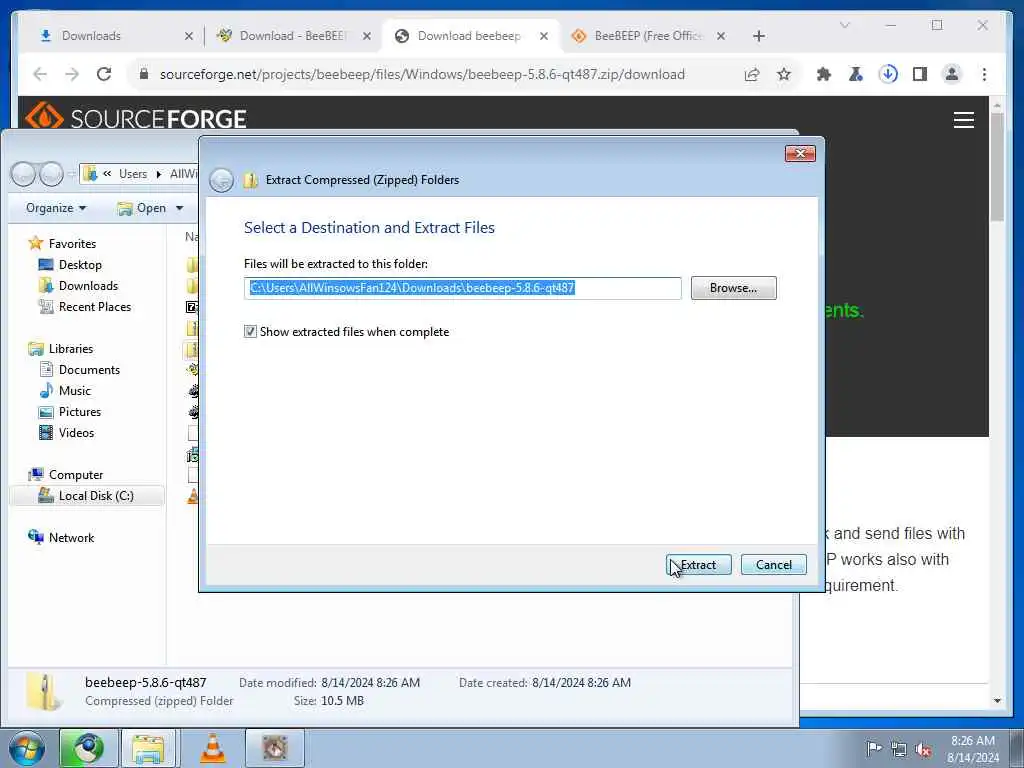Close the Extract Compressed Folders dialog
Image resolution: width=1024 pixels, height=768 pixels.
click(x=800, y=153)
